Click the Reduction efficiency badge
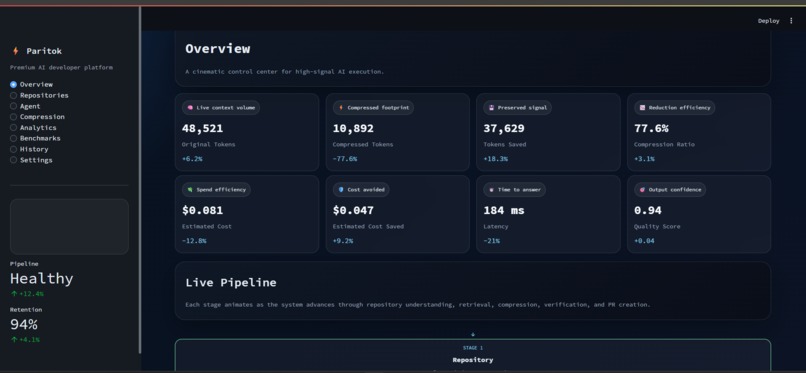This screenshot has height=373, width=806. click(674, 108)
